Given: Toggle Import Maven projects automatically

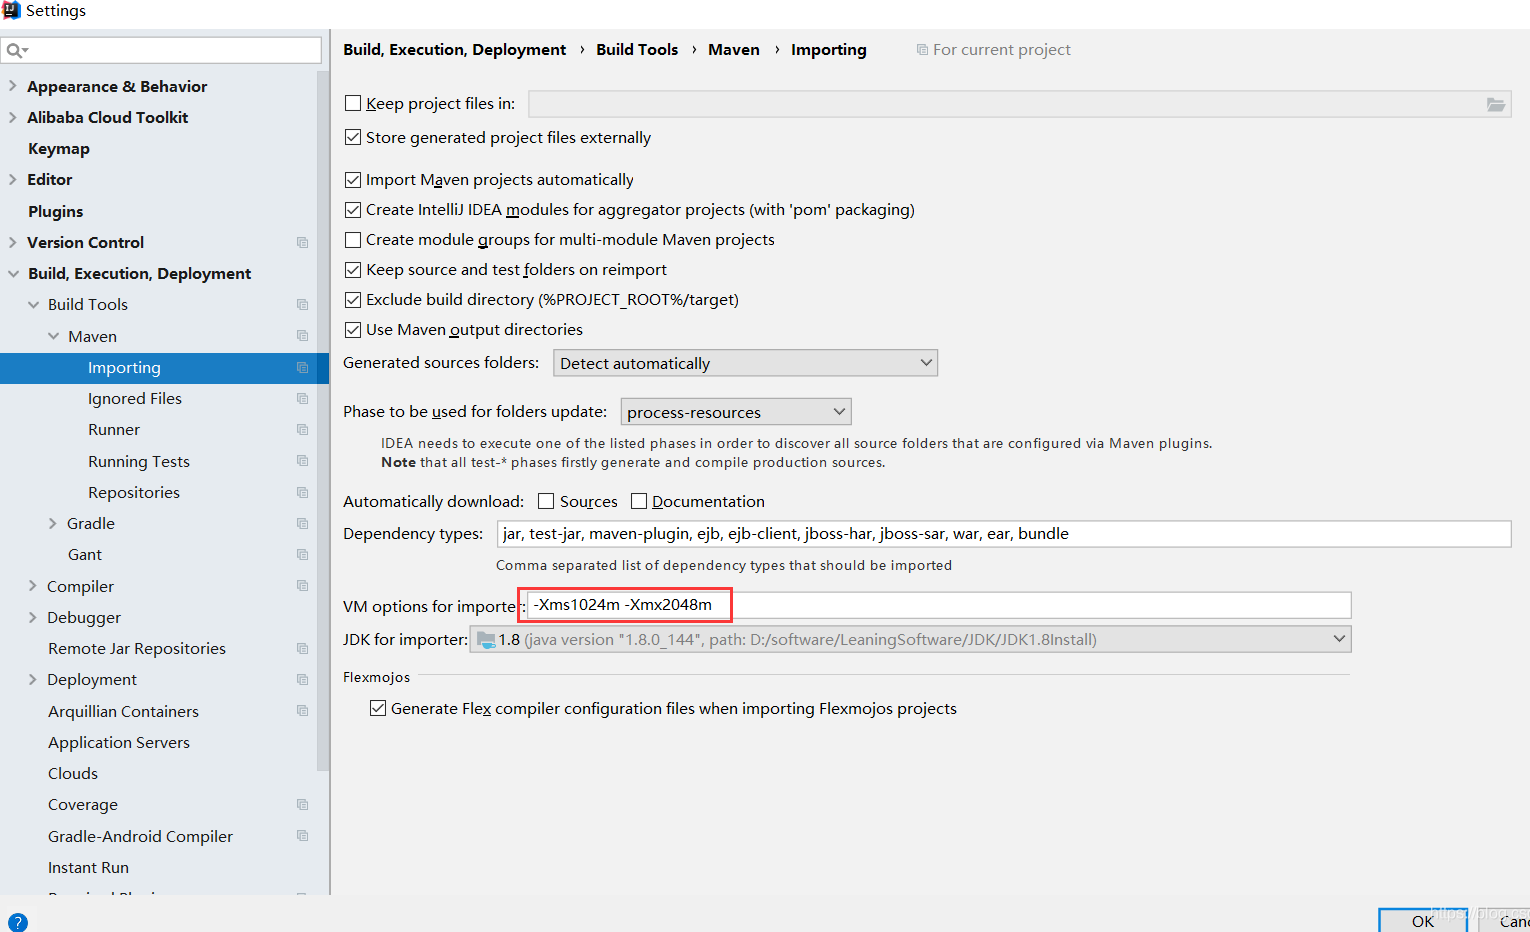Looking at the screenshot, I should 353,180.
